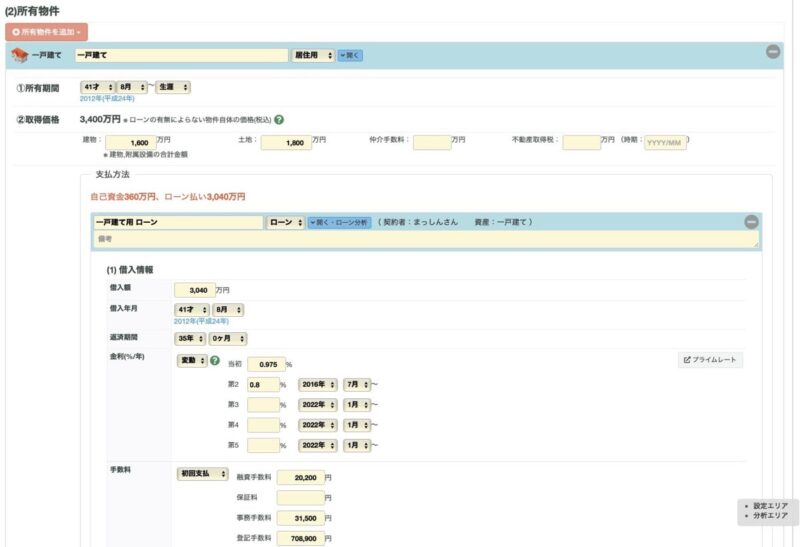Remove the 一戸建て property with minus icon
The image size is (800, 547).
coord(773,51)
